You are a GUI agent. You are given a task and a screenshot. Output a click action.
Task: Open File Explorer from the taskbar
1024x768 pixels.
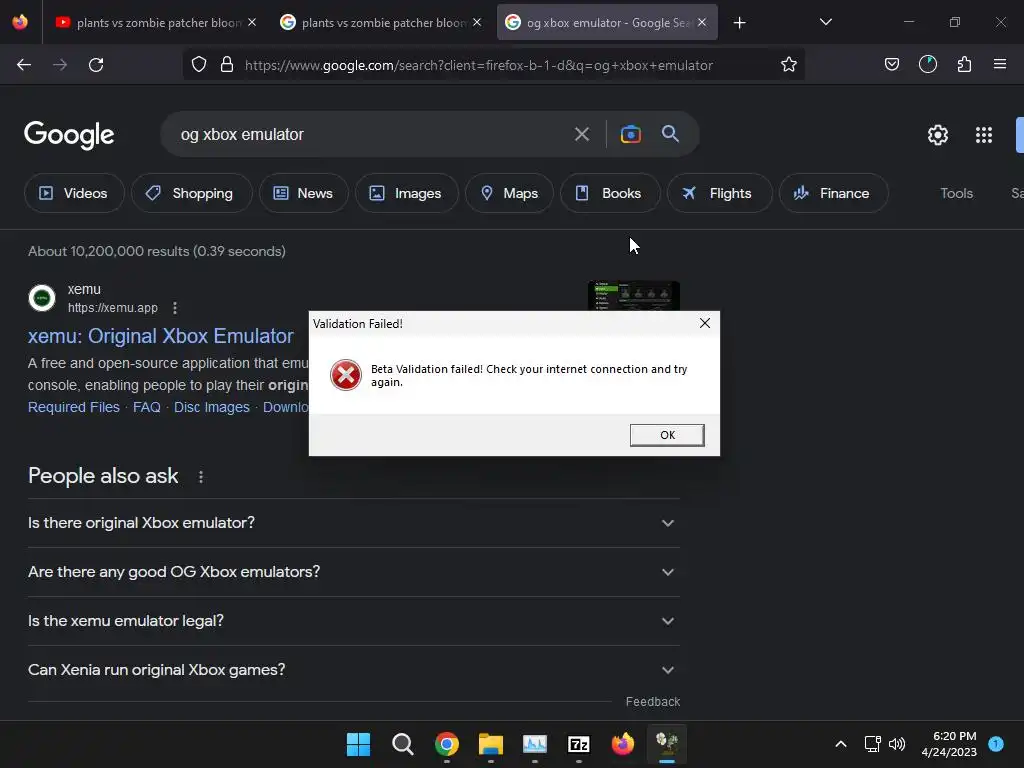[490, 744]
